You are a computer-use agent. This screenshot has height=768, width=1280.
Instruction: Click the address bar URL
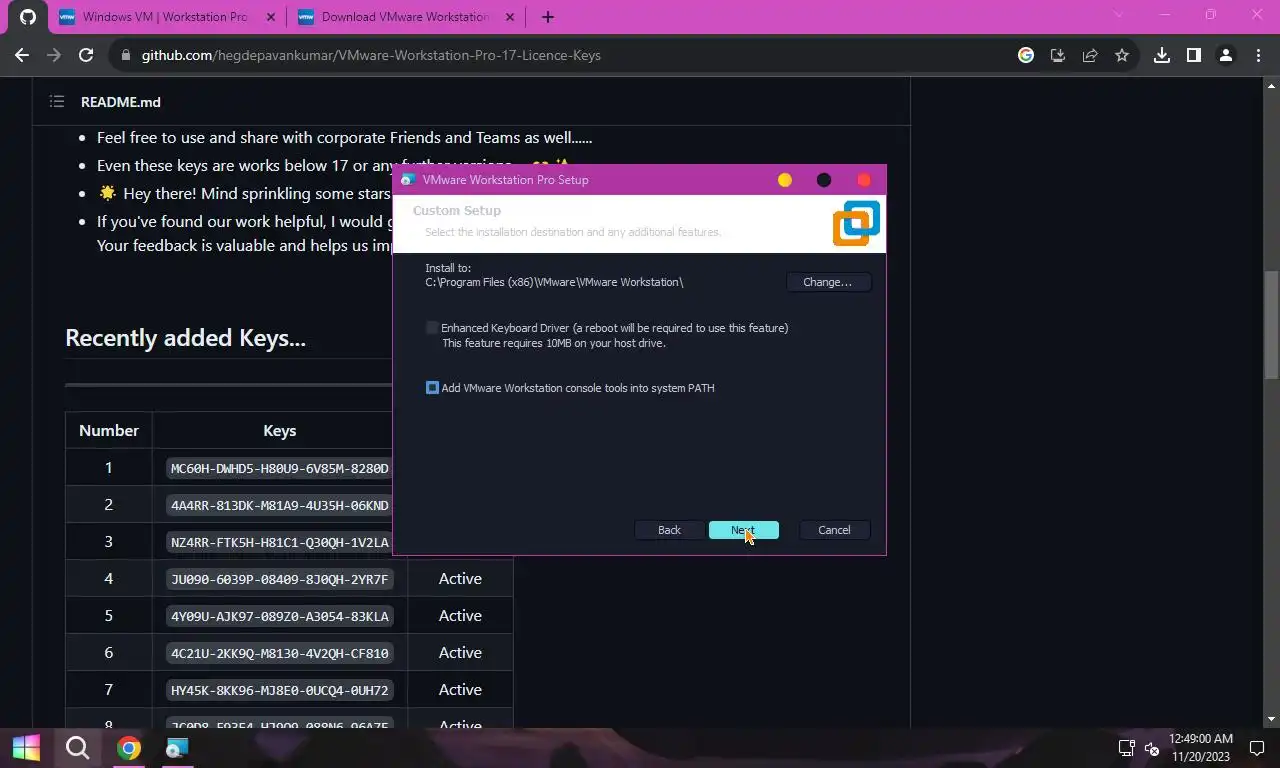pos(371,55)
